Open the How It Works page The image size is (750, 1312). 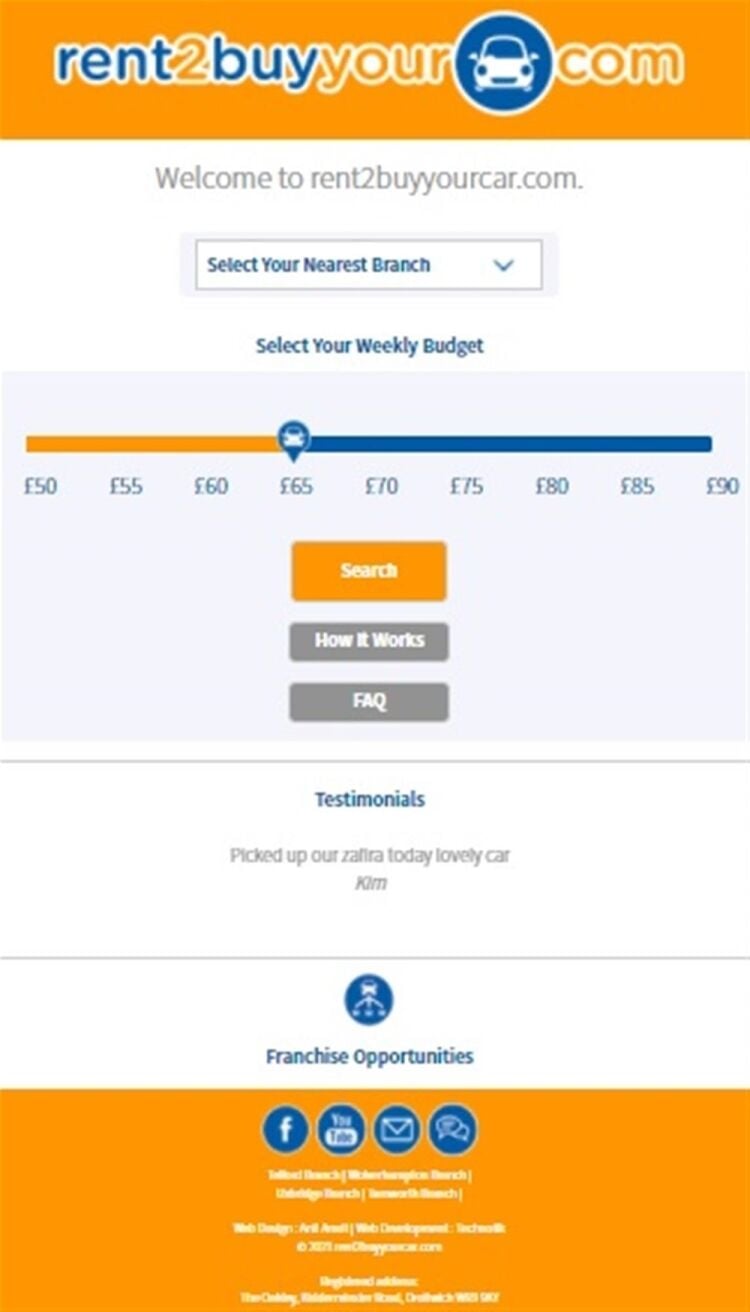pos(369,641)
